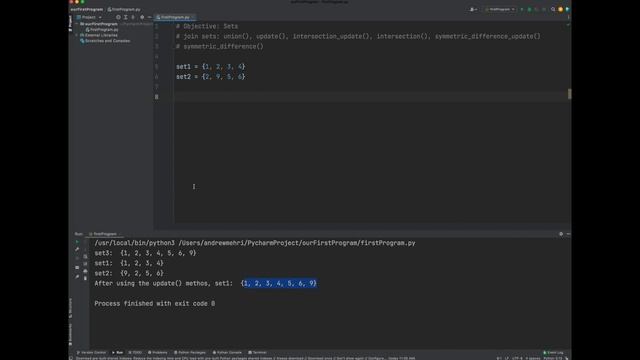
Task: Click the shared indexes notification in the status bar
Action: coord(245,358)
